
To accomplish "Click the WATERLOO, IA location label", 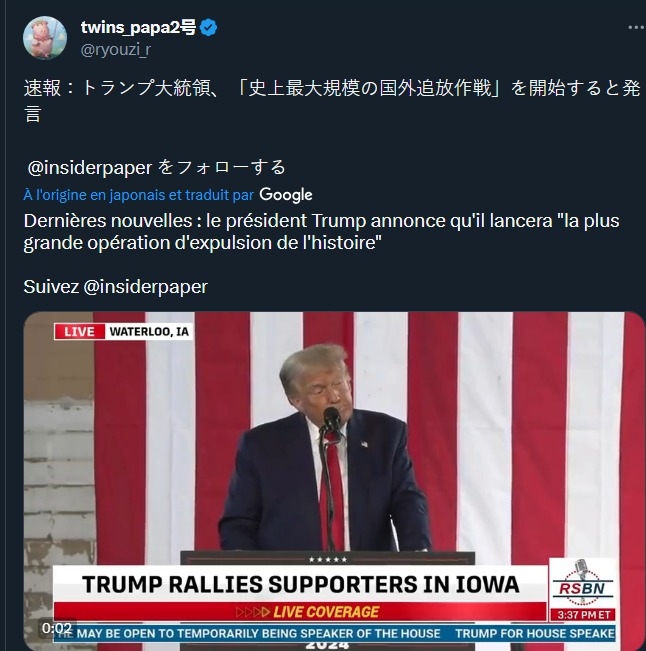I will pos(149,331).
